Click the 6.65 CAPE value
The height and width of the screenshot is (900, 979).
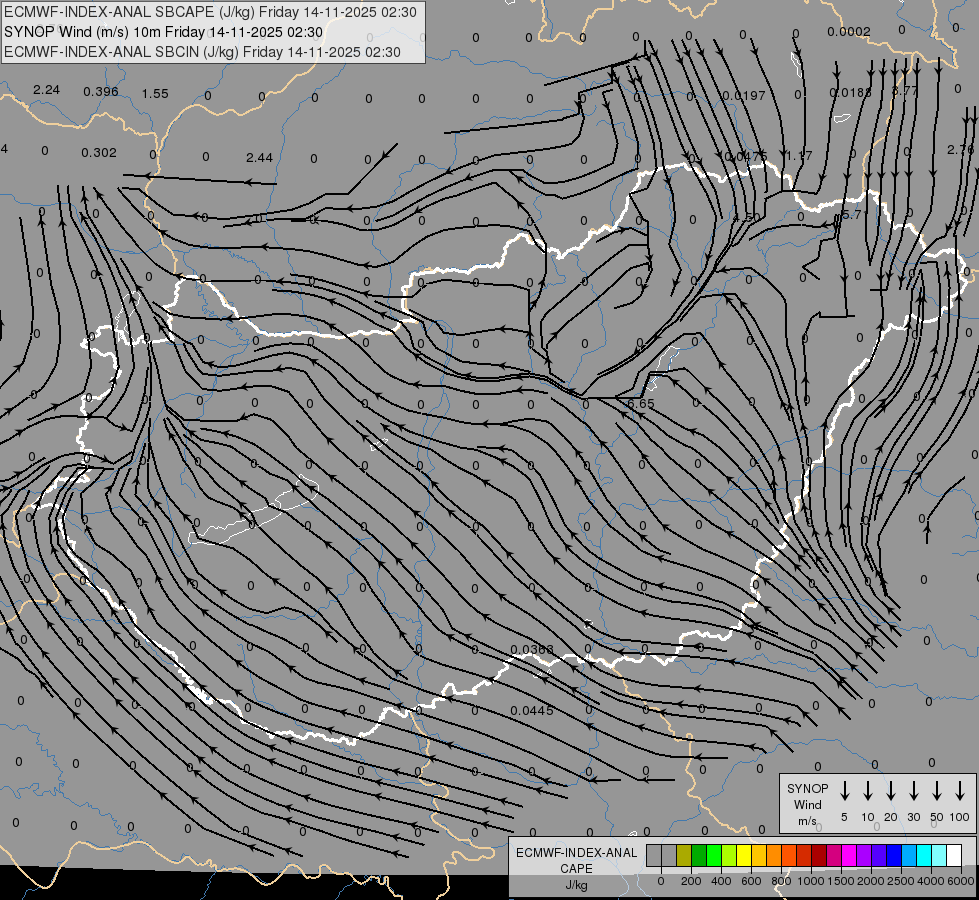tap(641, 403)
